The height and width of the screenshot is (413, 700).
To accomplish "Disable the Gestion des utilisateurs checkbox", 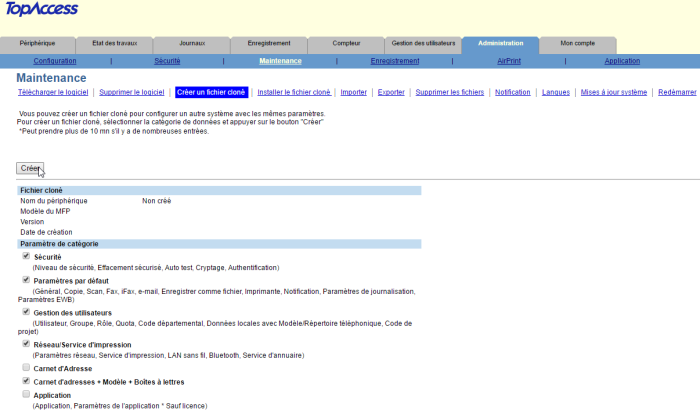I will [26, 312].
